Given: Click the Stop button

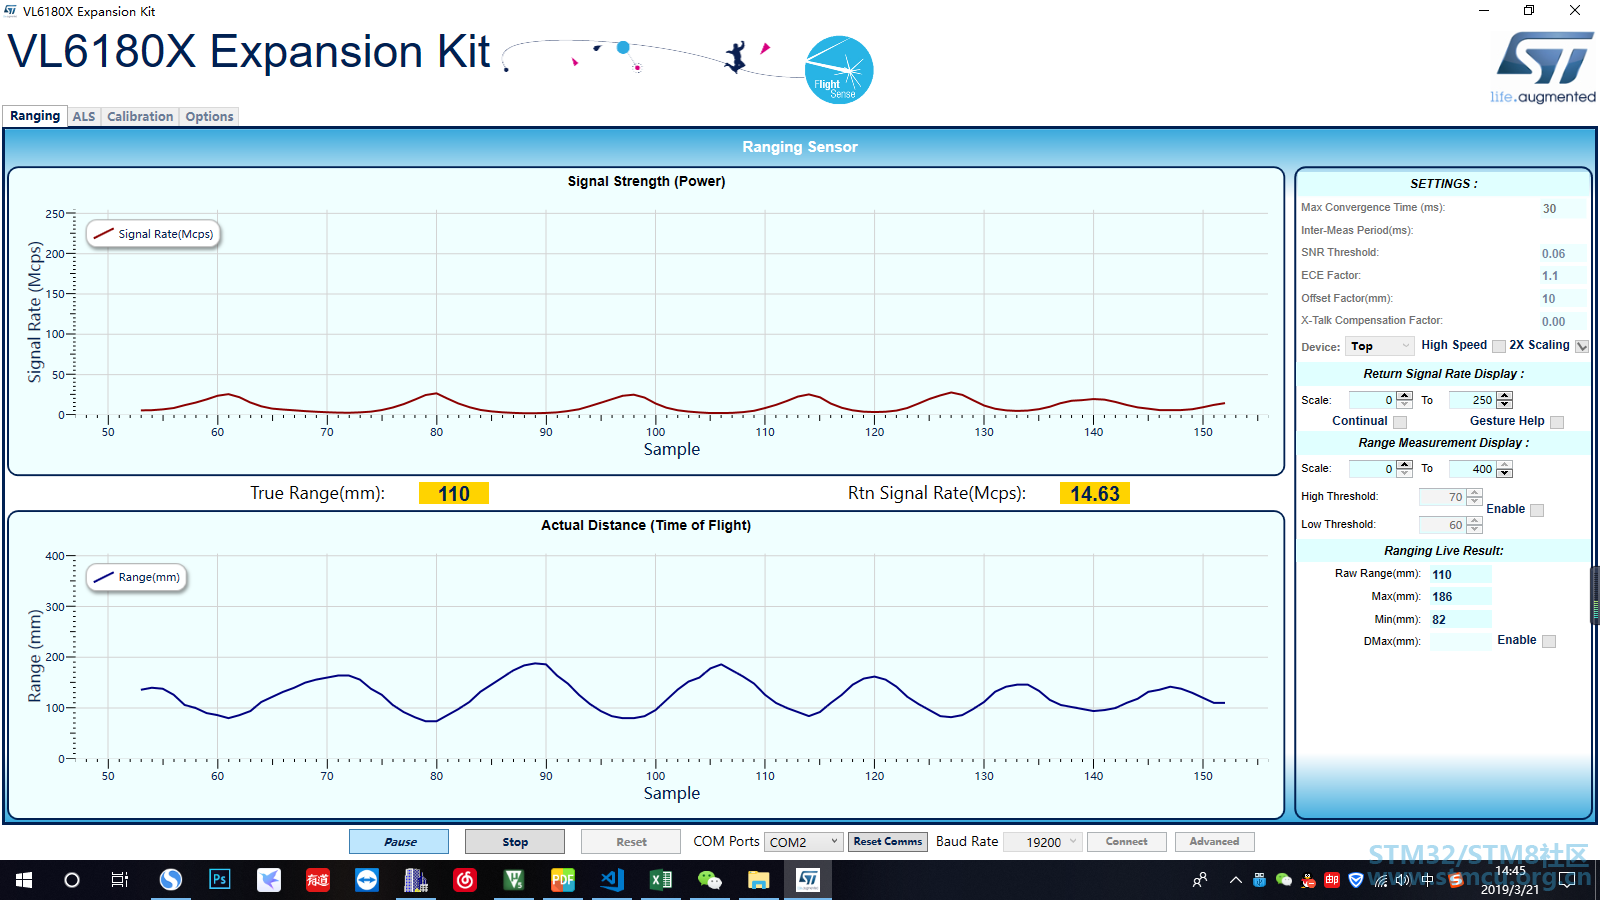Looking at the screenshot, I should (515, 842).
